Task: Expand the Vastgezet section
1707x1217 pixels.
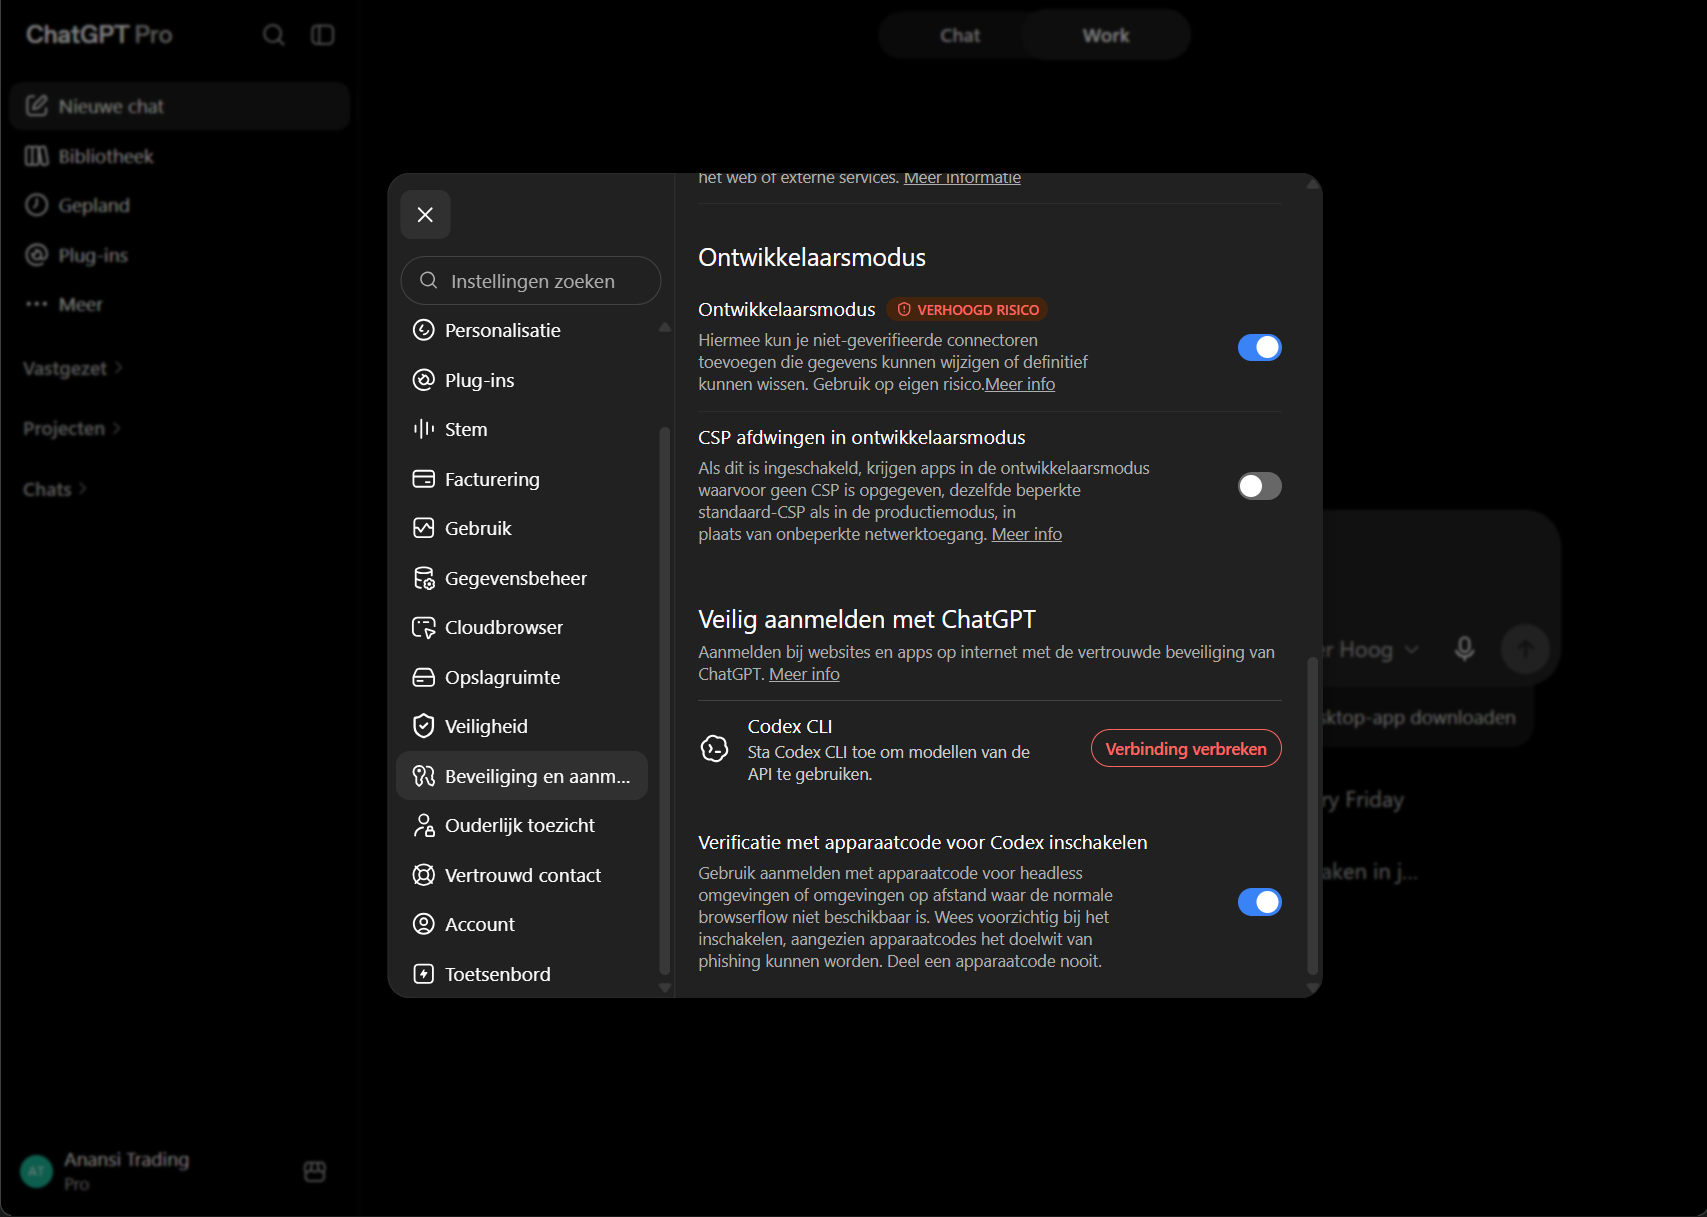Action: pos(73,368)
